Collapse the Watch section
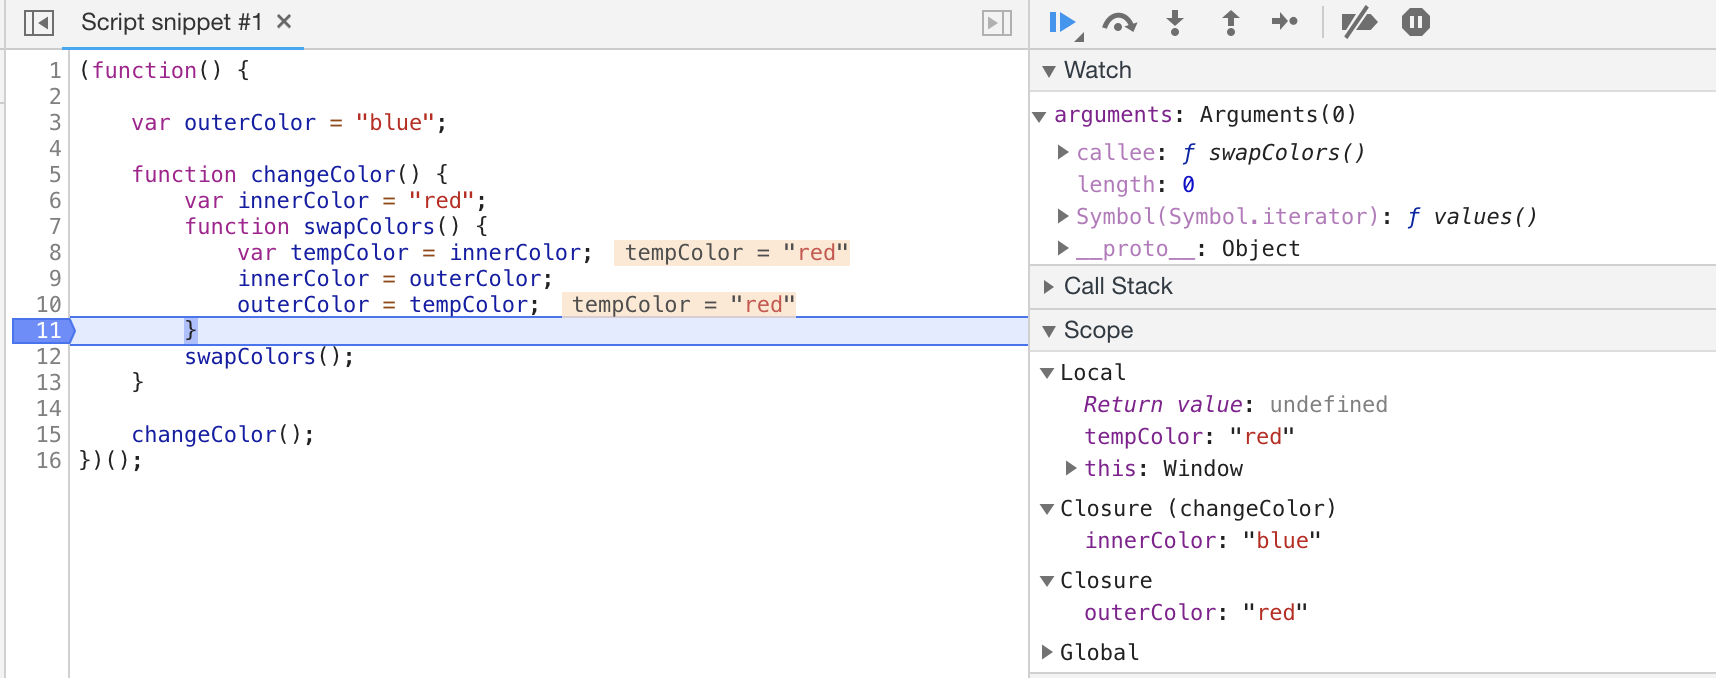The image size is (1716, 678). (x=1049, y=71)
